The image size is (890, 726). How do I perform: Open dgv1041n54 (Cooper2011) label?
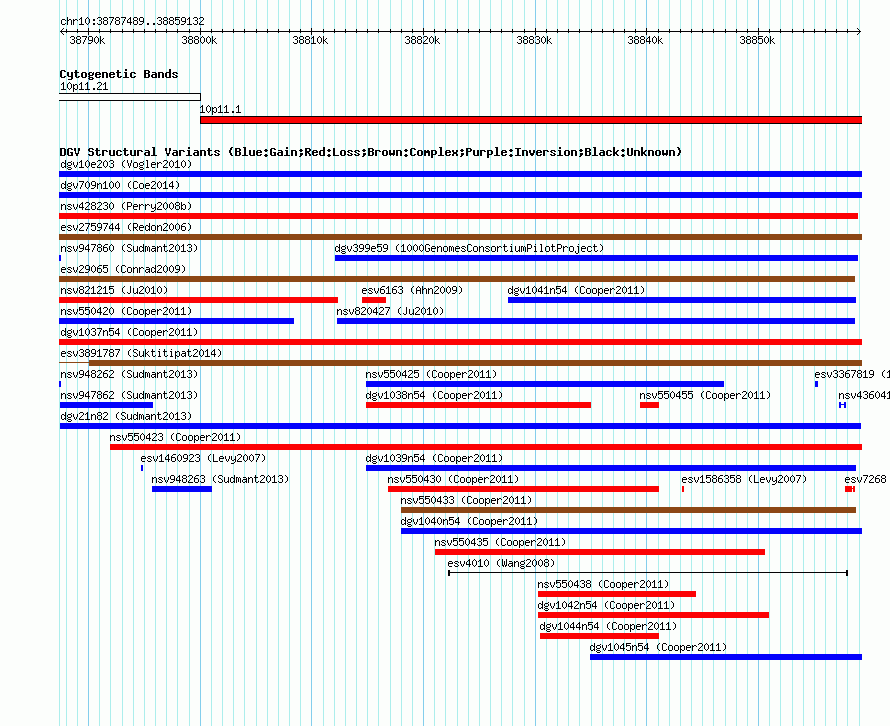point(576,290)
